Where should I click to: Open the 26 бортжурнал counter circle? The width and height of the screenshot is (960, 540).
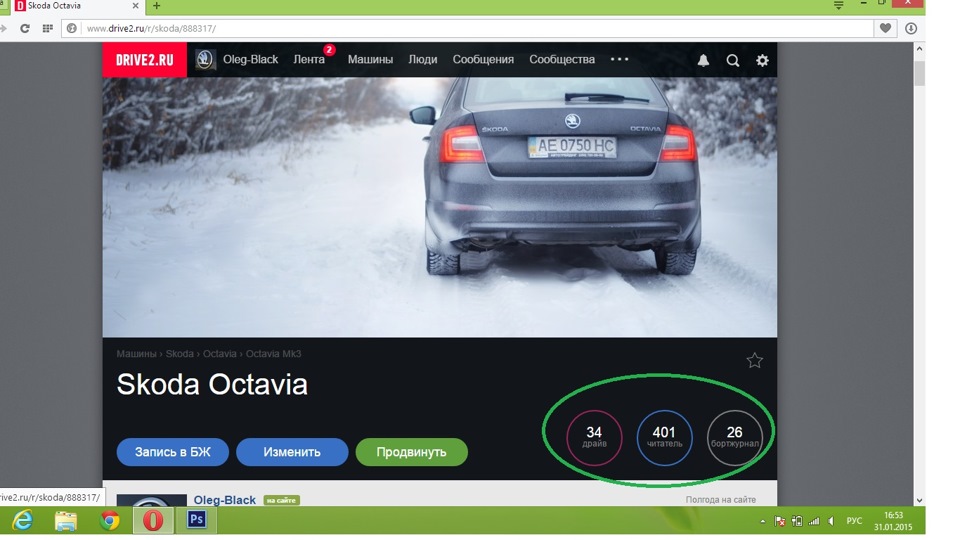pos(735,437)
